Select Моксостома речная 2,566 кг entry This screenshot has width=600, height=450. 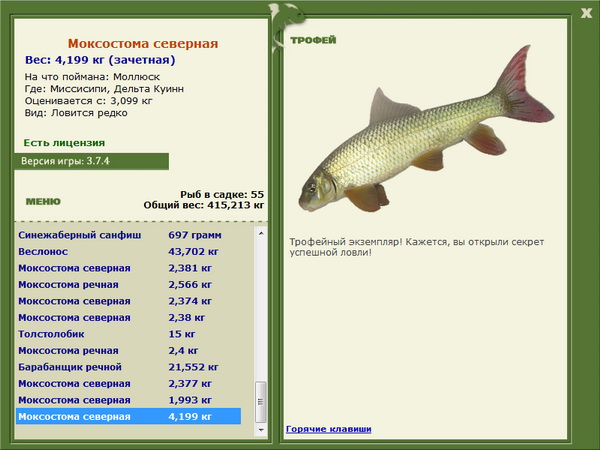(129, 285)
